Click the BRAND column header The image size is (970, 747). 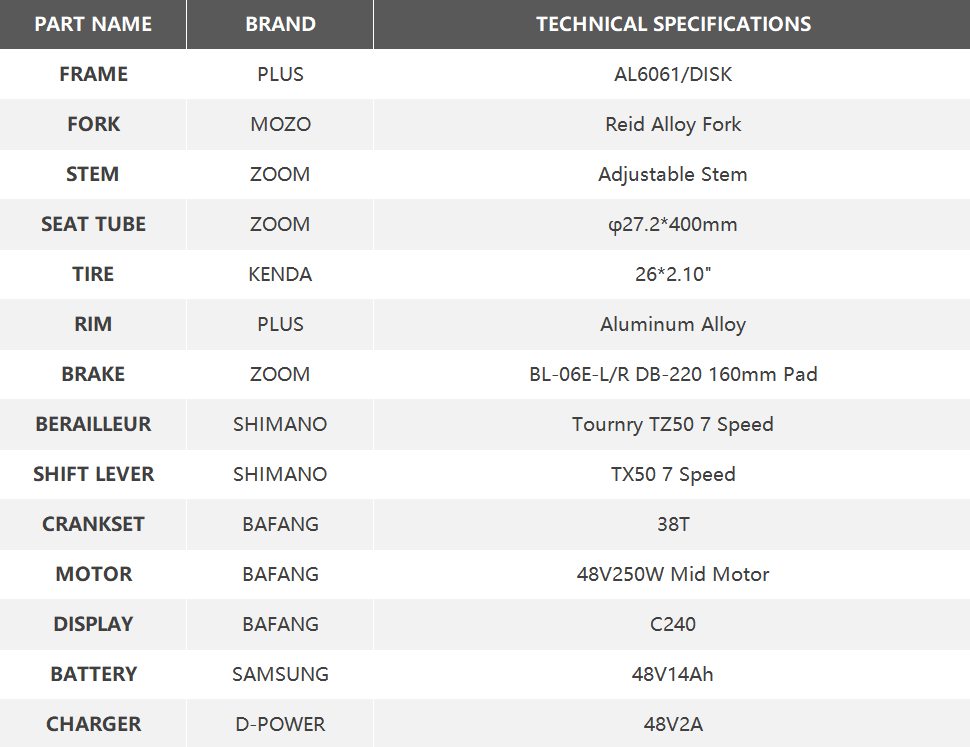pyautogui.click(x=280, y=24)
